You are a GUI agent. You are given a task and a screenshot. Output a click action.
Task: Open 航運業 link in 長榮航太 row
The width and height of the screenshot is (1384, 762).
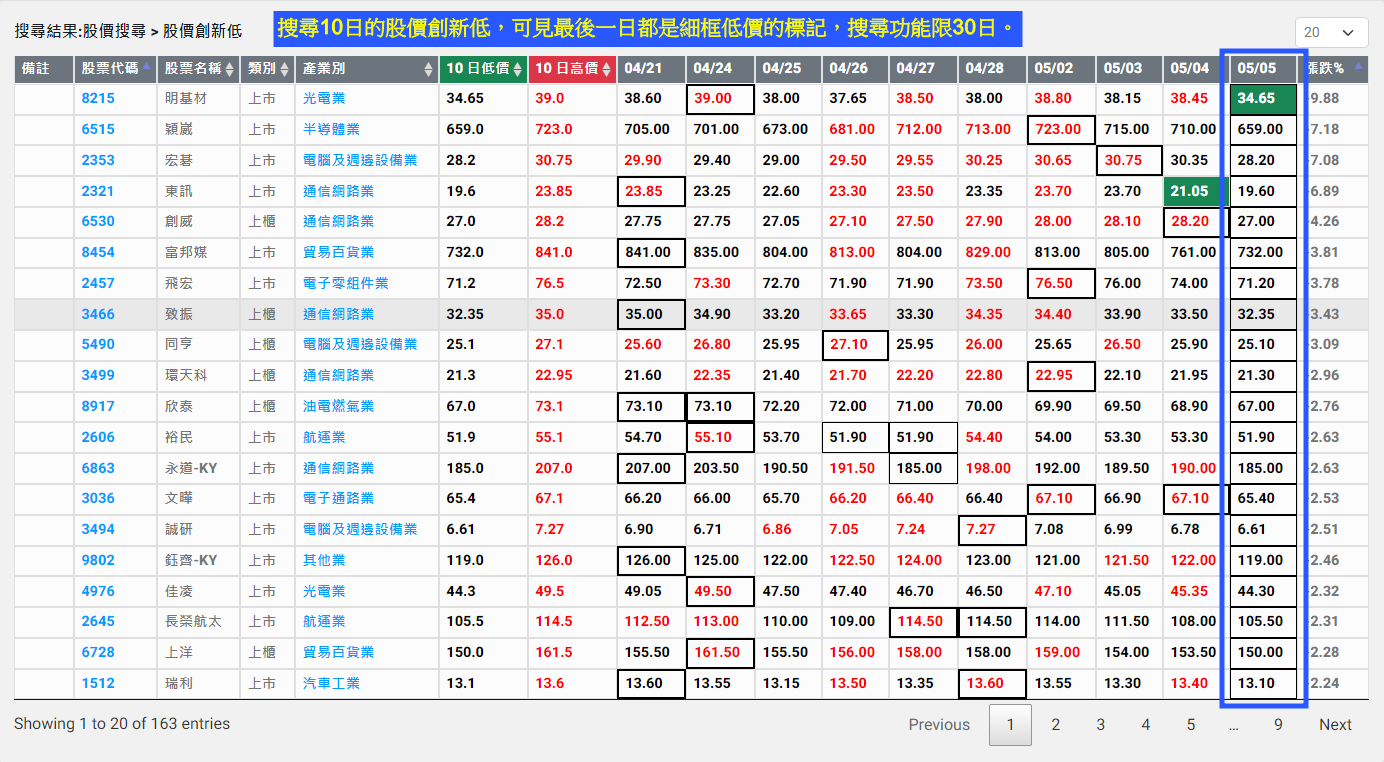pyautogui.click(x=324, y=621)
